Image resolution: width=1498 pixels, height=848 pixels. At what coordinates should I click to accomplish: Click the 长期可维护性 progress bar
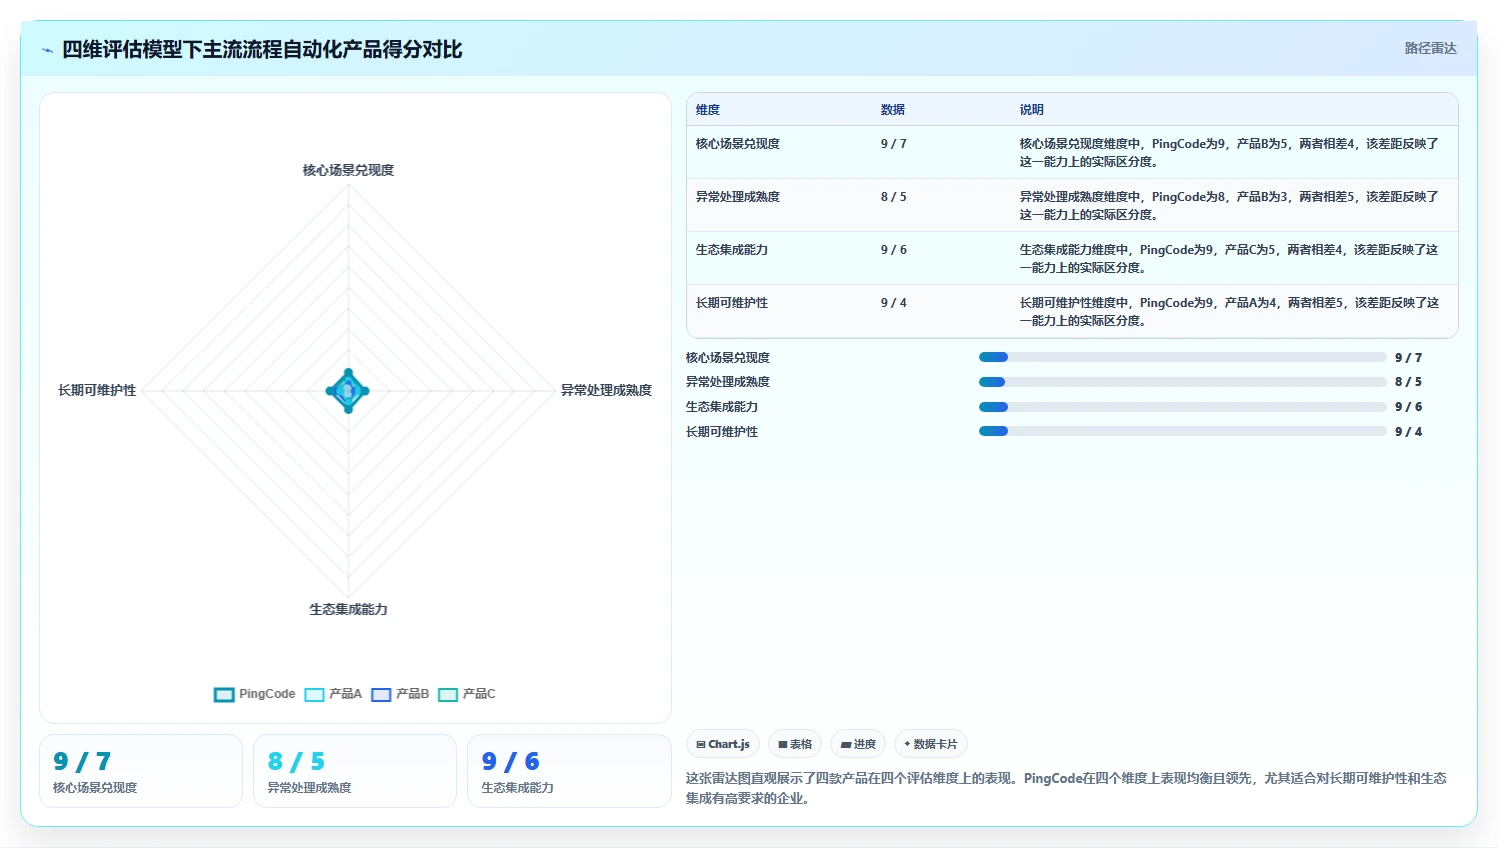(x=1183, y=431)
